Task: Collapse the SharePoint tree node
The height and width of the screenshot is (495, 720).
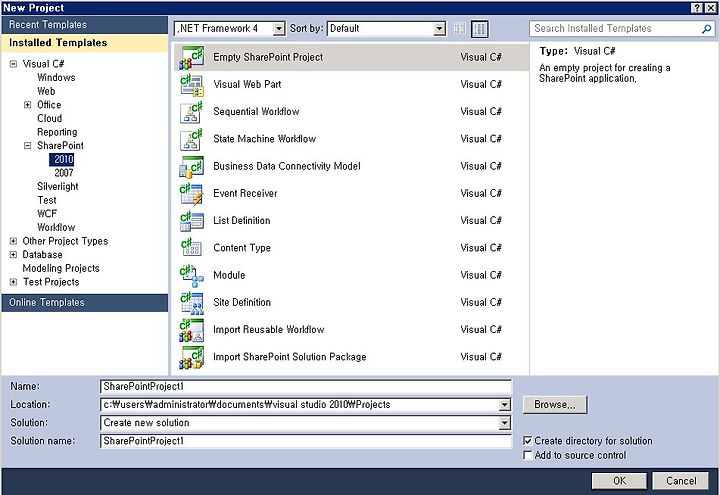Action: [28, 146]
